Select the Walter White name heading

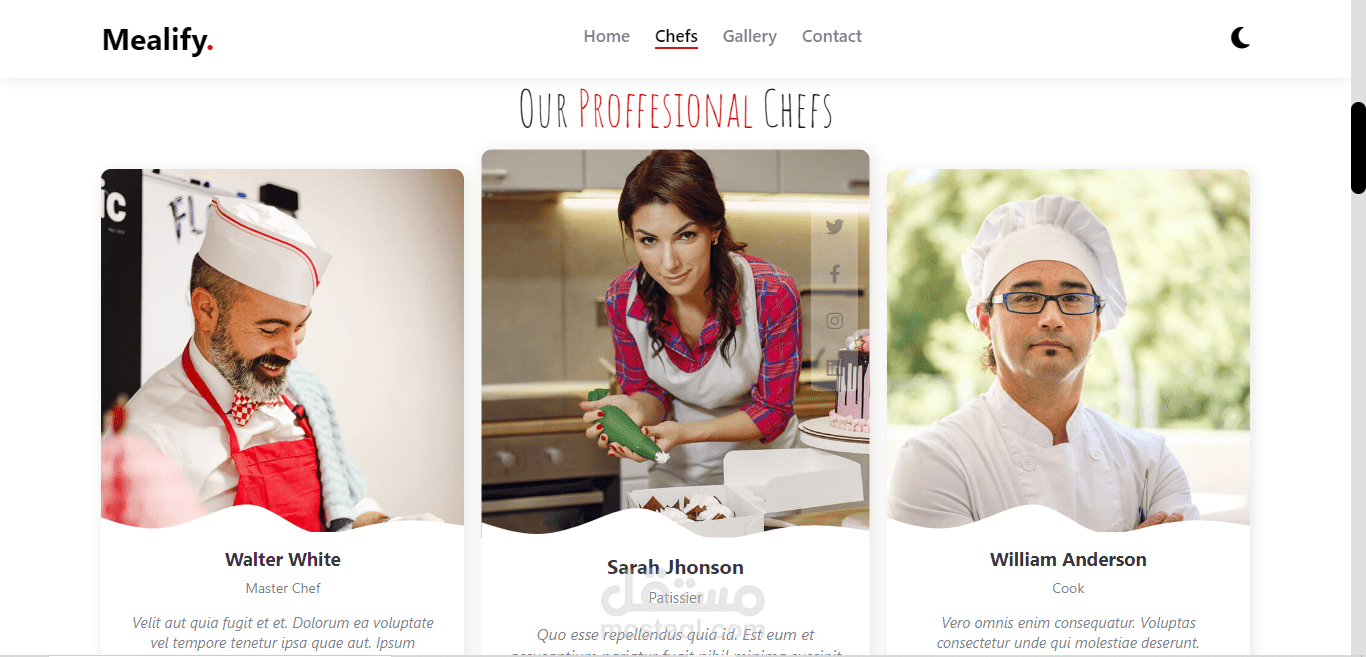click(x=283, y=559)
